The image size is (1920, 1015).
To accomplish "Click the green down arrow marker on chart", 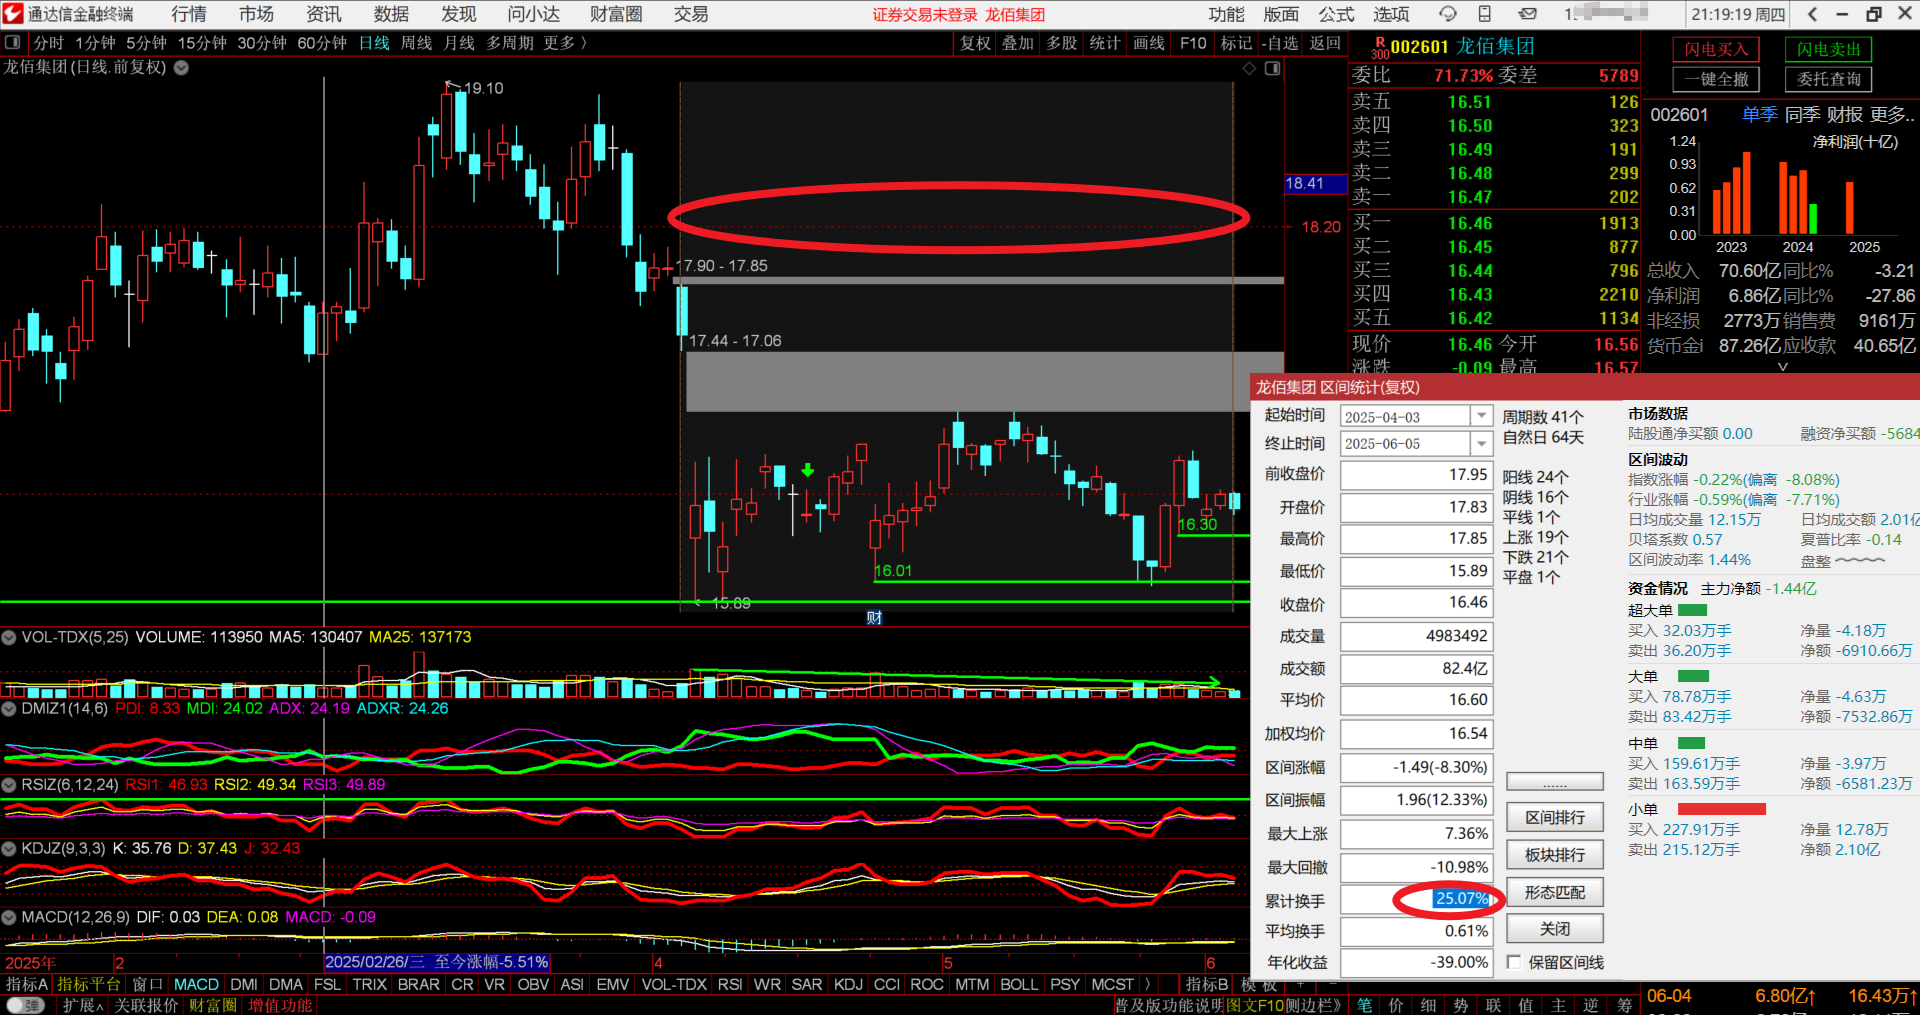I will click(808, 469).
